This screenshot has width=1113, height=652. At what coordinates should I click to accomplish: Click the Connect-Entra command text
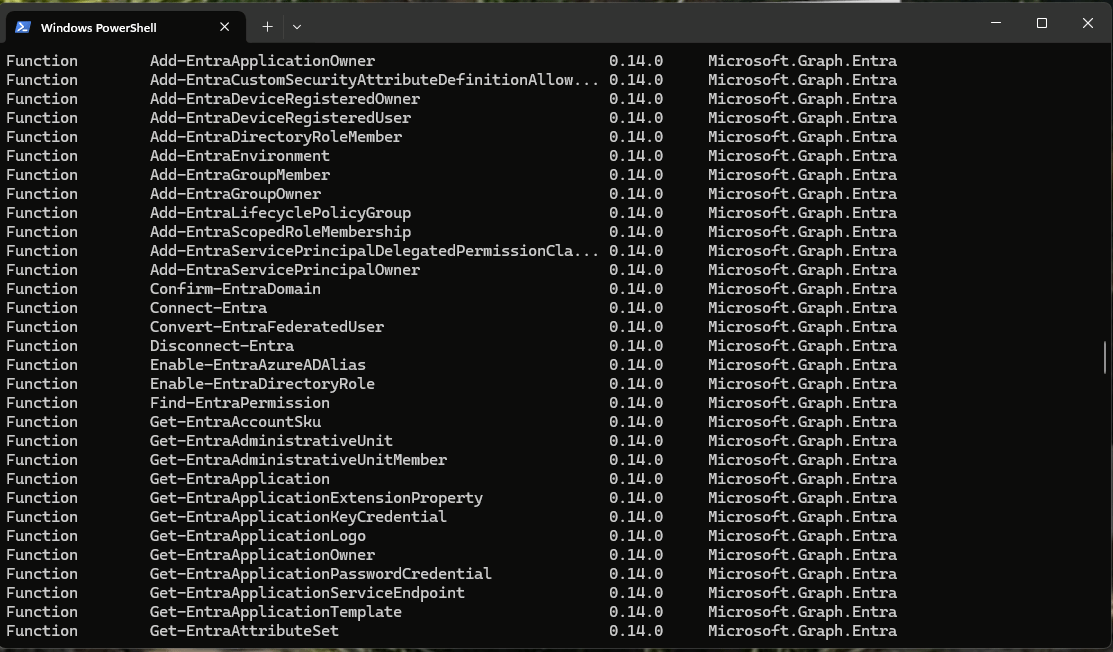tap(208, 308)
